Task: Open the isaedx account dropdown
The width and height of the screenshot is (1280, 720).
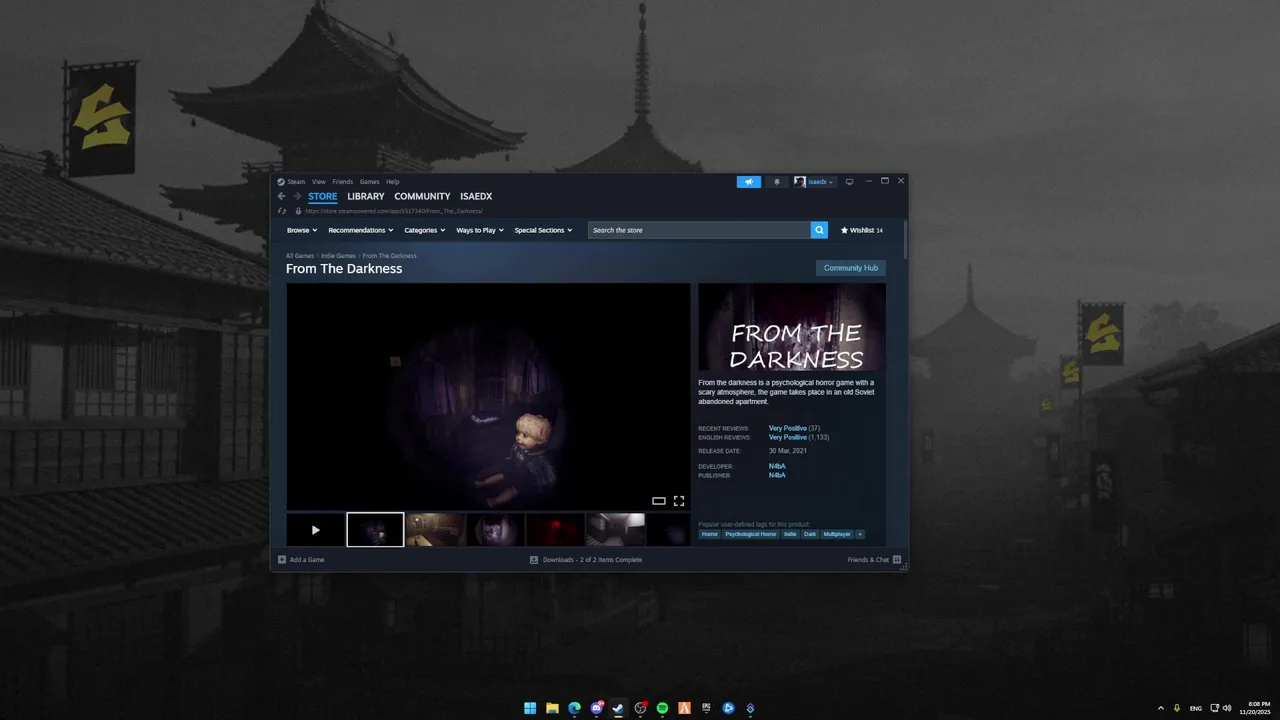Action: 814,182
